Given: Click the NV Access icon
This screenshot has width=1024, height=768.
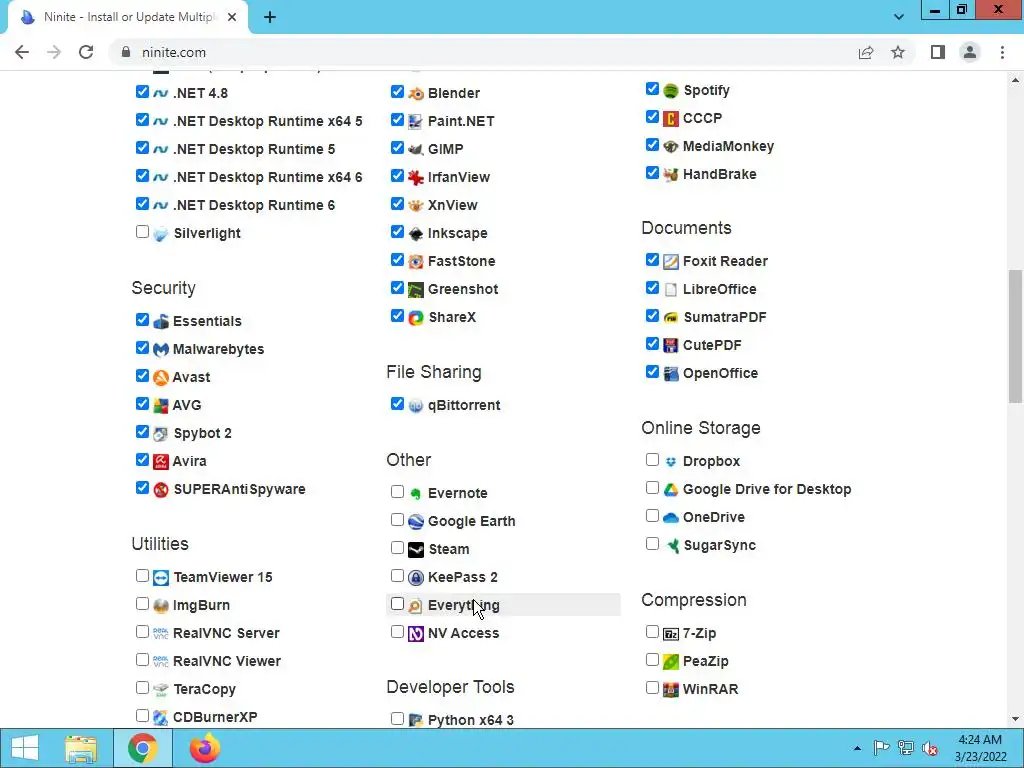Looking at the screenshot, I should click(416, 634).
